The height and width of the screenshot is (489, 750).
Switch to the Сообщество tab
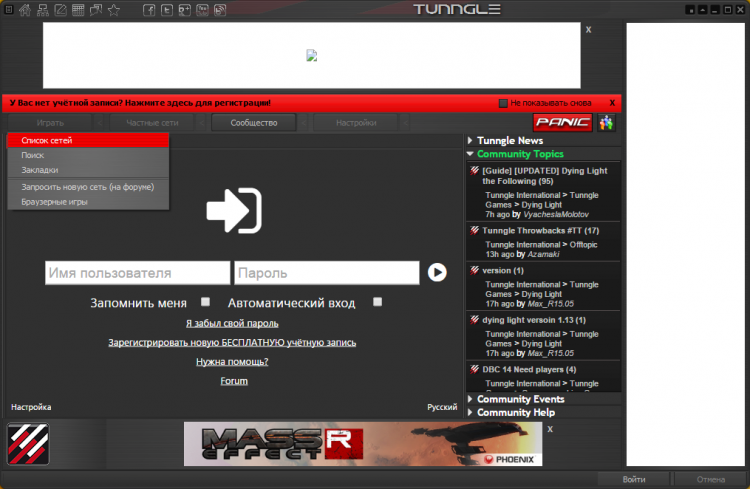coord(254,123)
